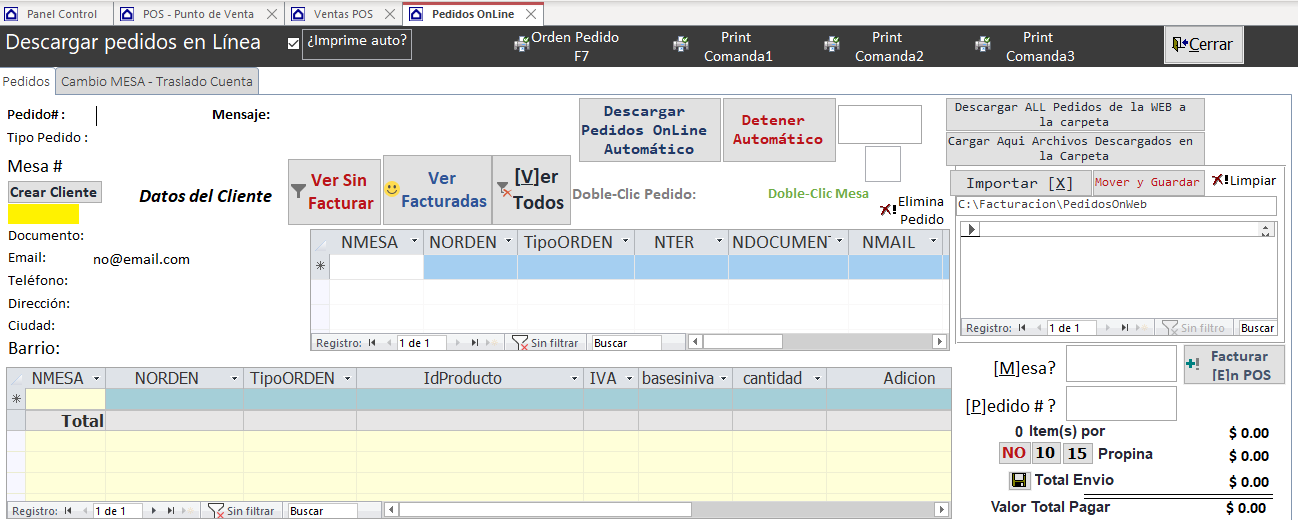
Task: Click the Print Comanda2 printer icon
Action: coord(831,45)
